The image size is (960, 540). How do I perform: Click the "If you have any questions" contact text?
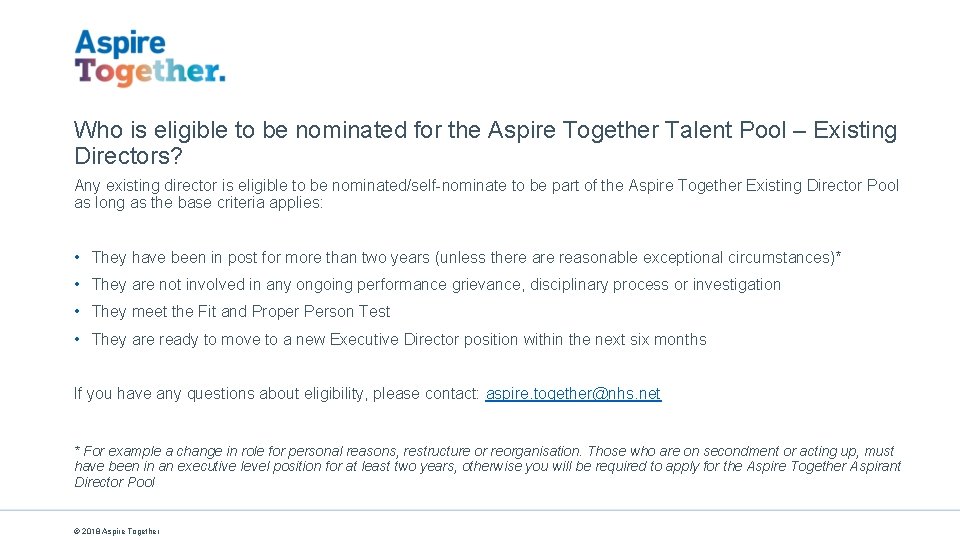(x=277, y=394)
